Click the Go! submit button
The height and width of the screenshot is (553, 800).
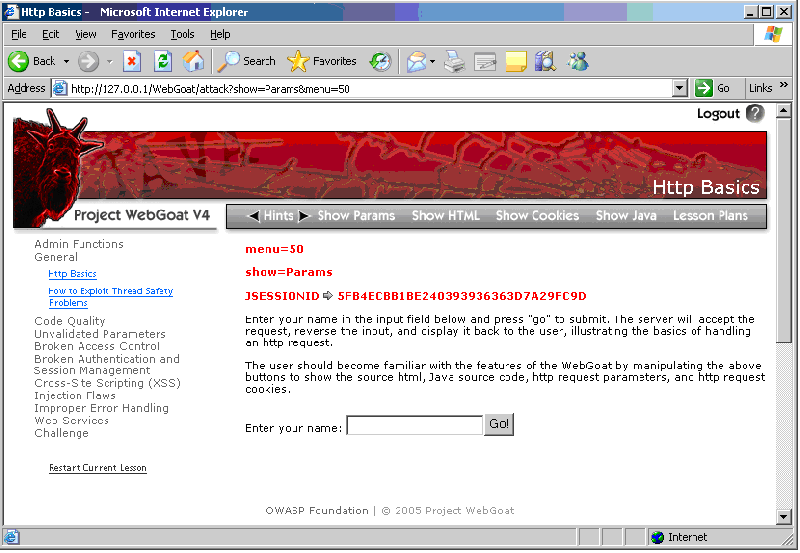(x=499, y=424)
